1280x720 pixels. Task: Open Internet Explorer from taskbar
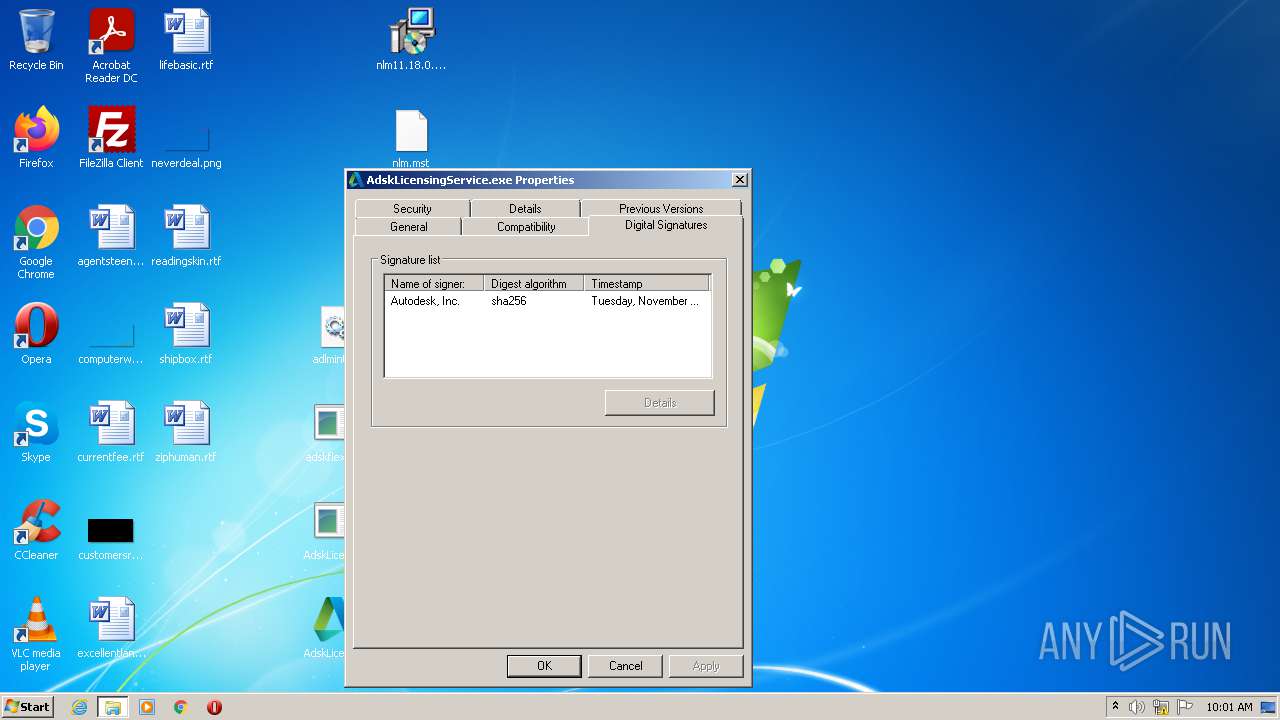(79, 707)
